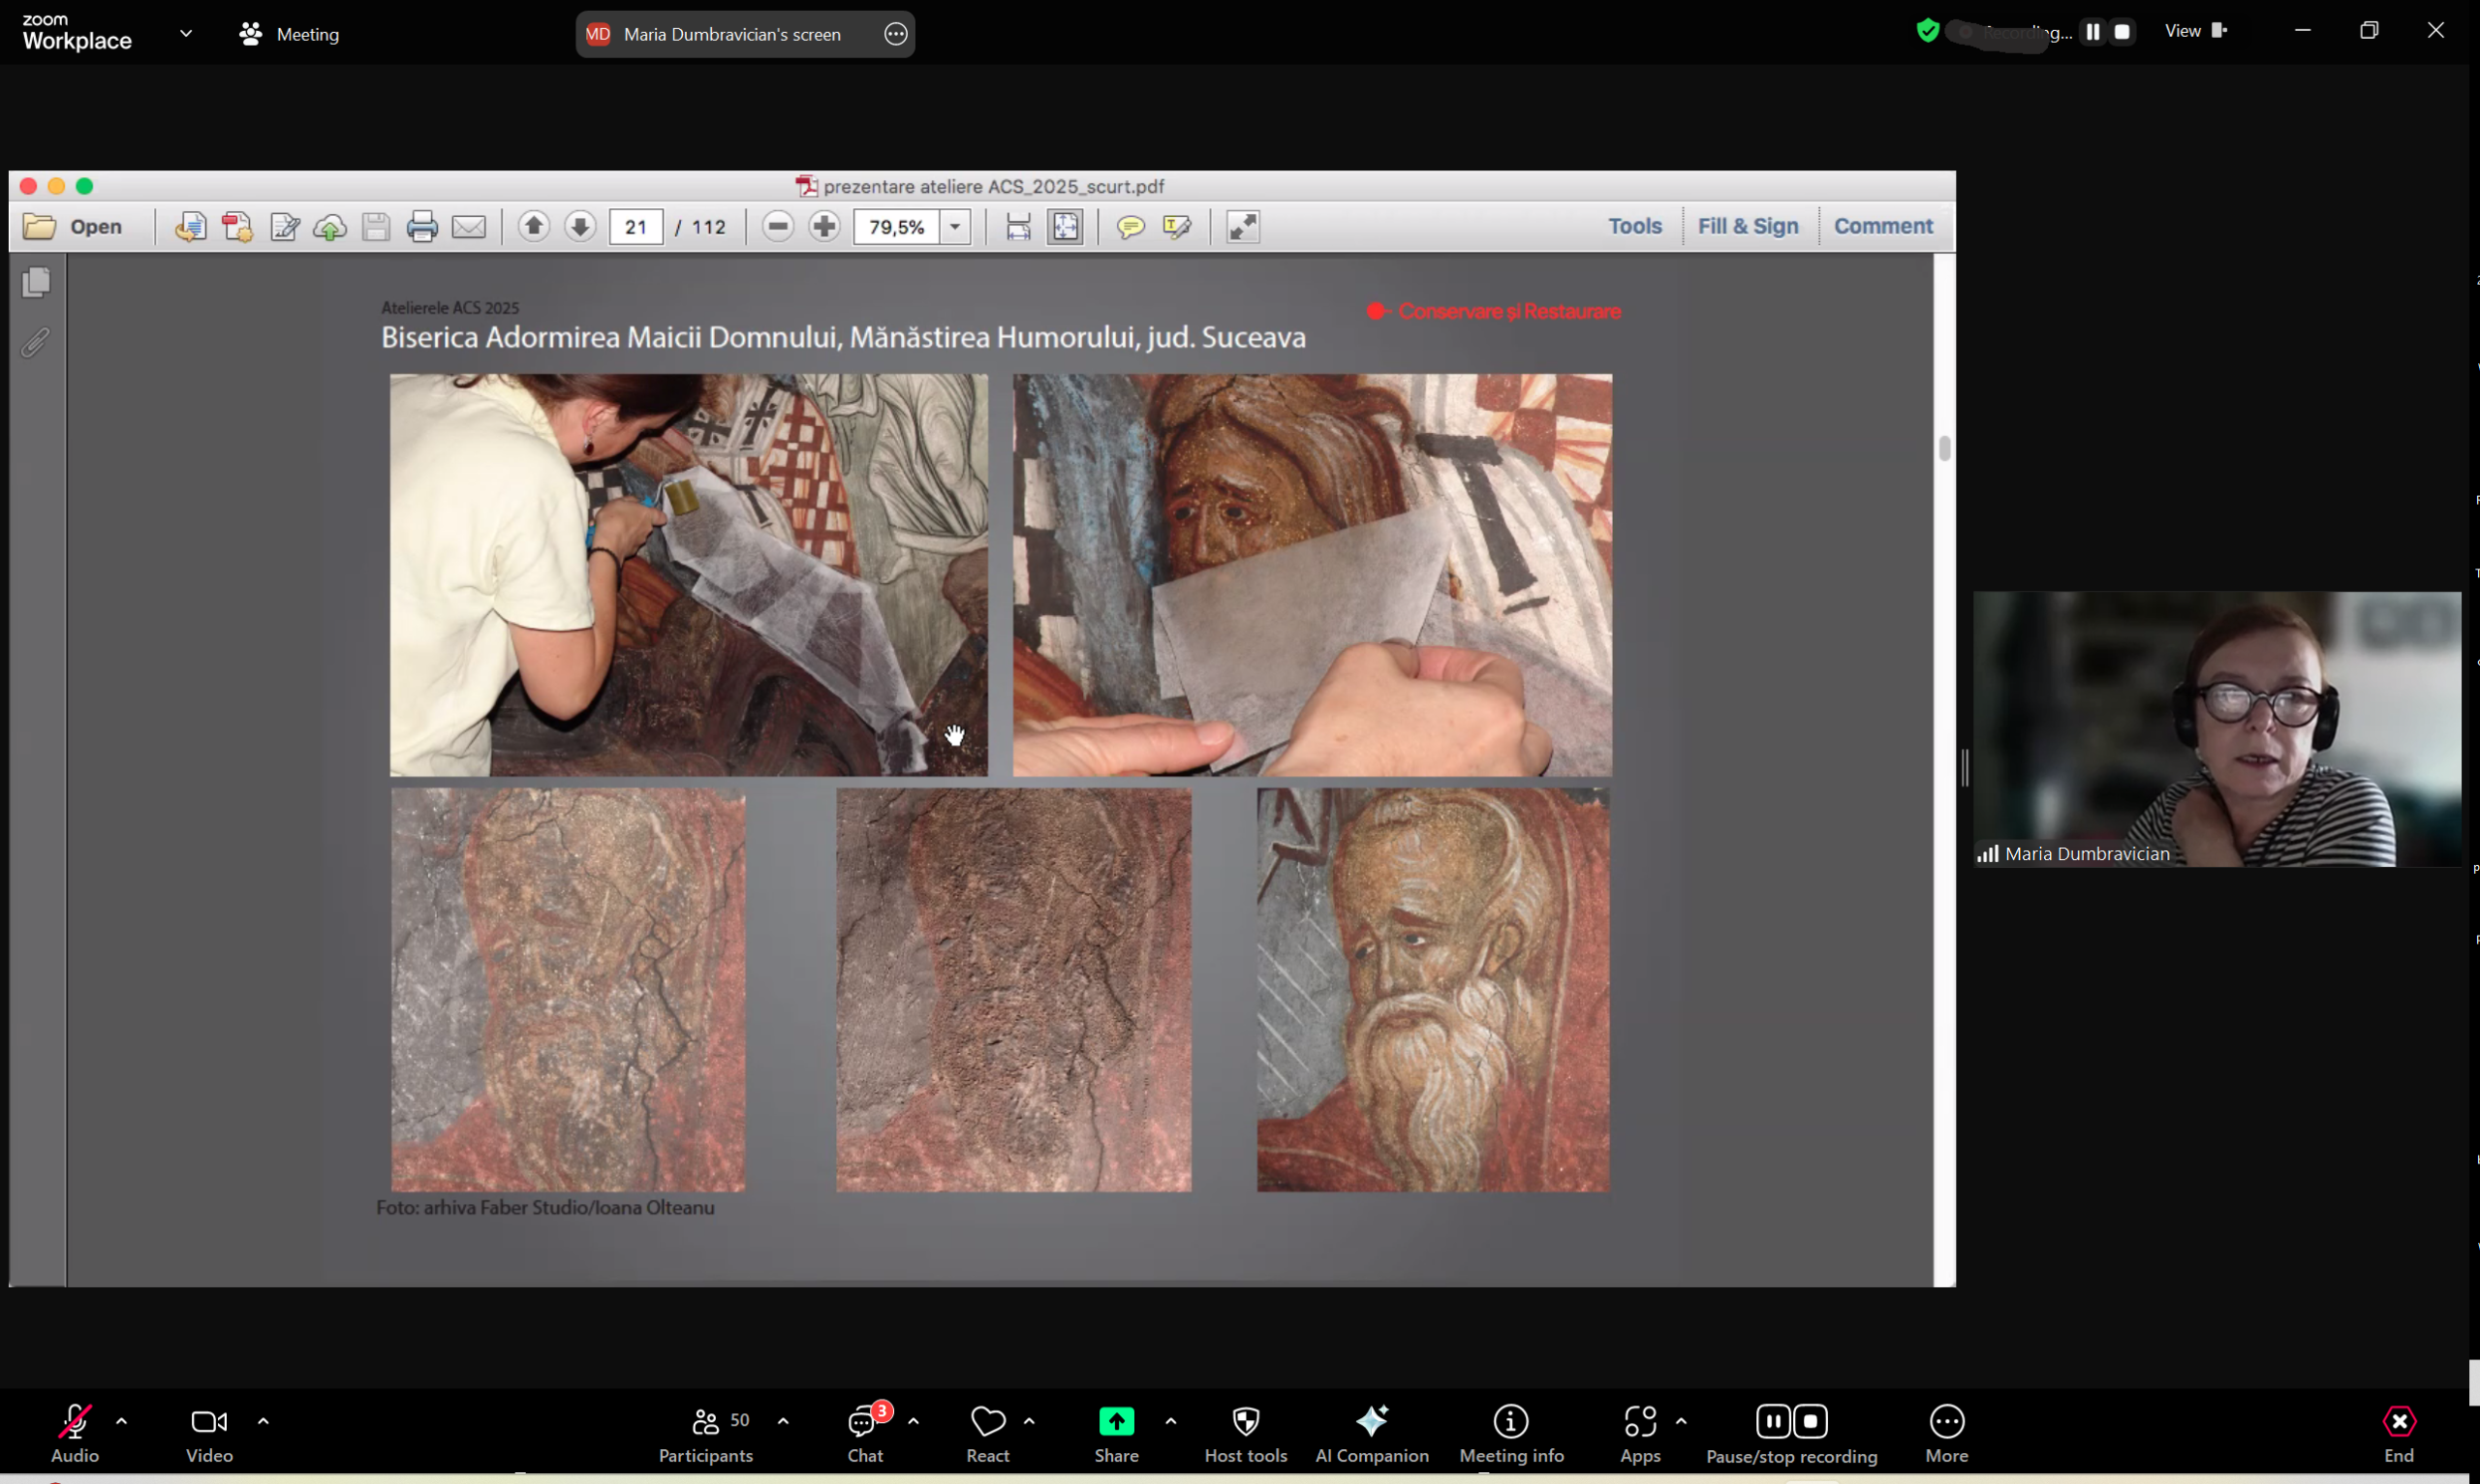Click the cloud upload icon in PDF toolbar
Screen dimensions: 2480x1484
pyautogui.click(x=330, y=227)
